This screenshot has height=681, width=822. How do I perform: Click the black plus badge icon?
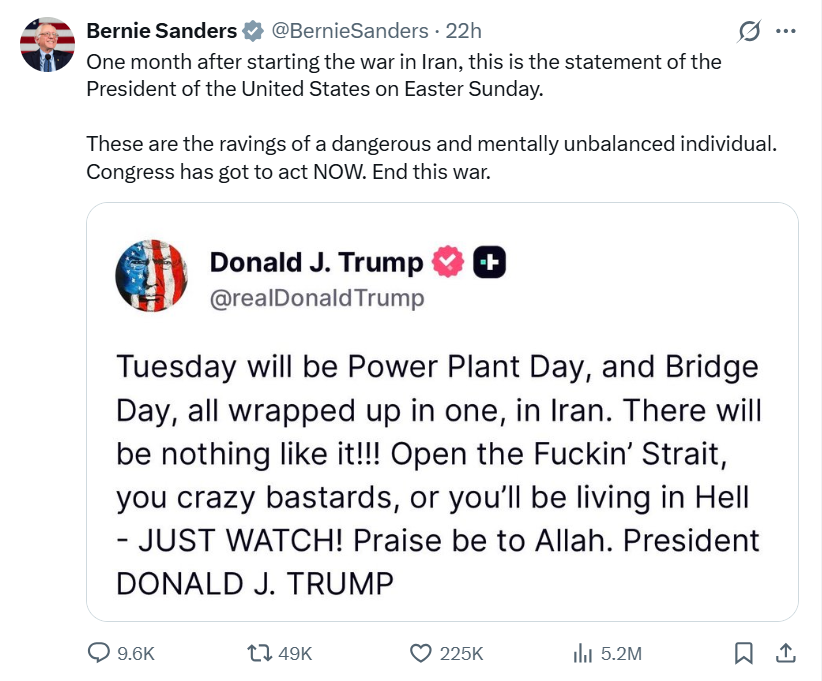(x=490, y=262)
